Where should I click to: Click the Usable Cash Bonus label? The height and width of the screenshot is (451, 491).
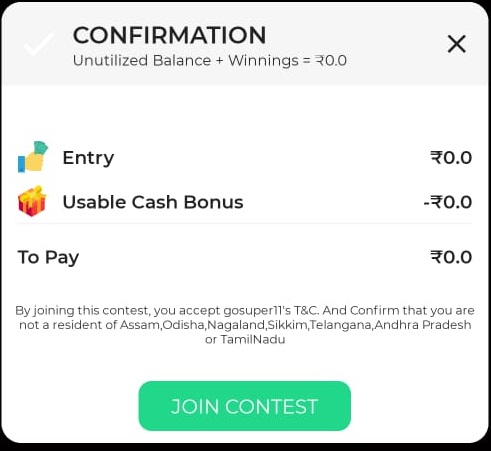click(x=153, y=202)
